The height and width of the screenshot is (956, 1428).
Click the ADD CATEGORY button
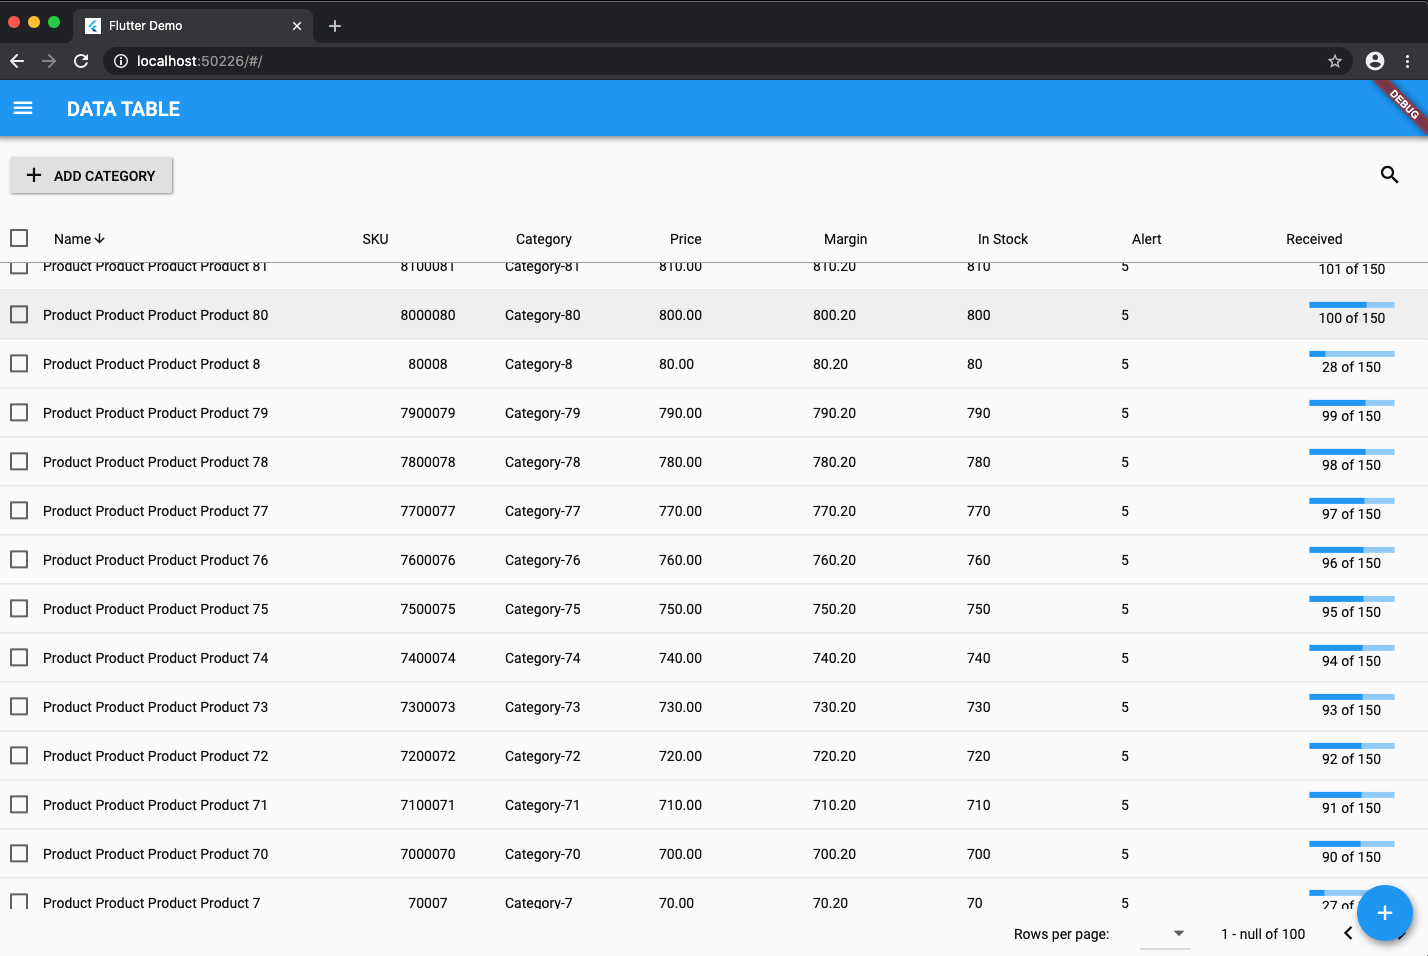(x=91, y=175)
